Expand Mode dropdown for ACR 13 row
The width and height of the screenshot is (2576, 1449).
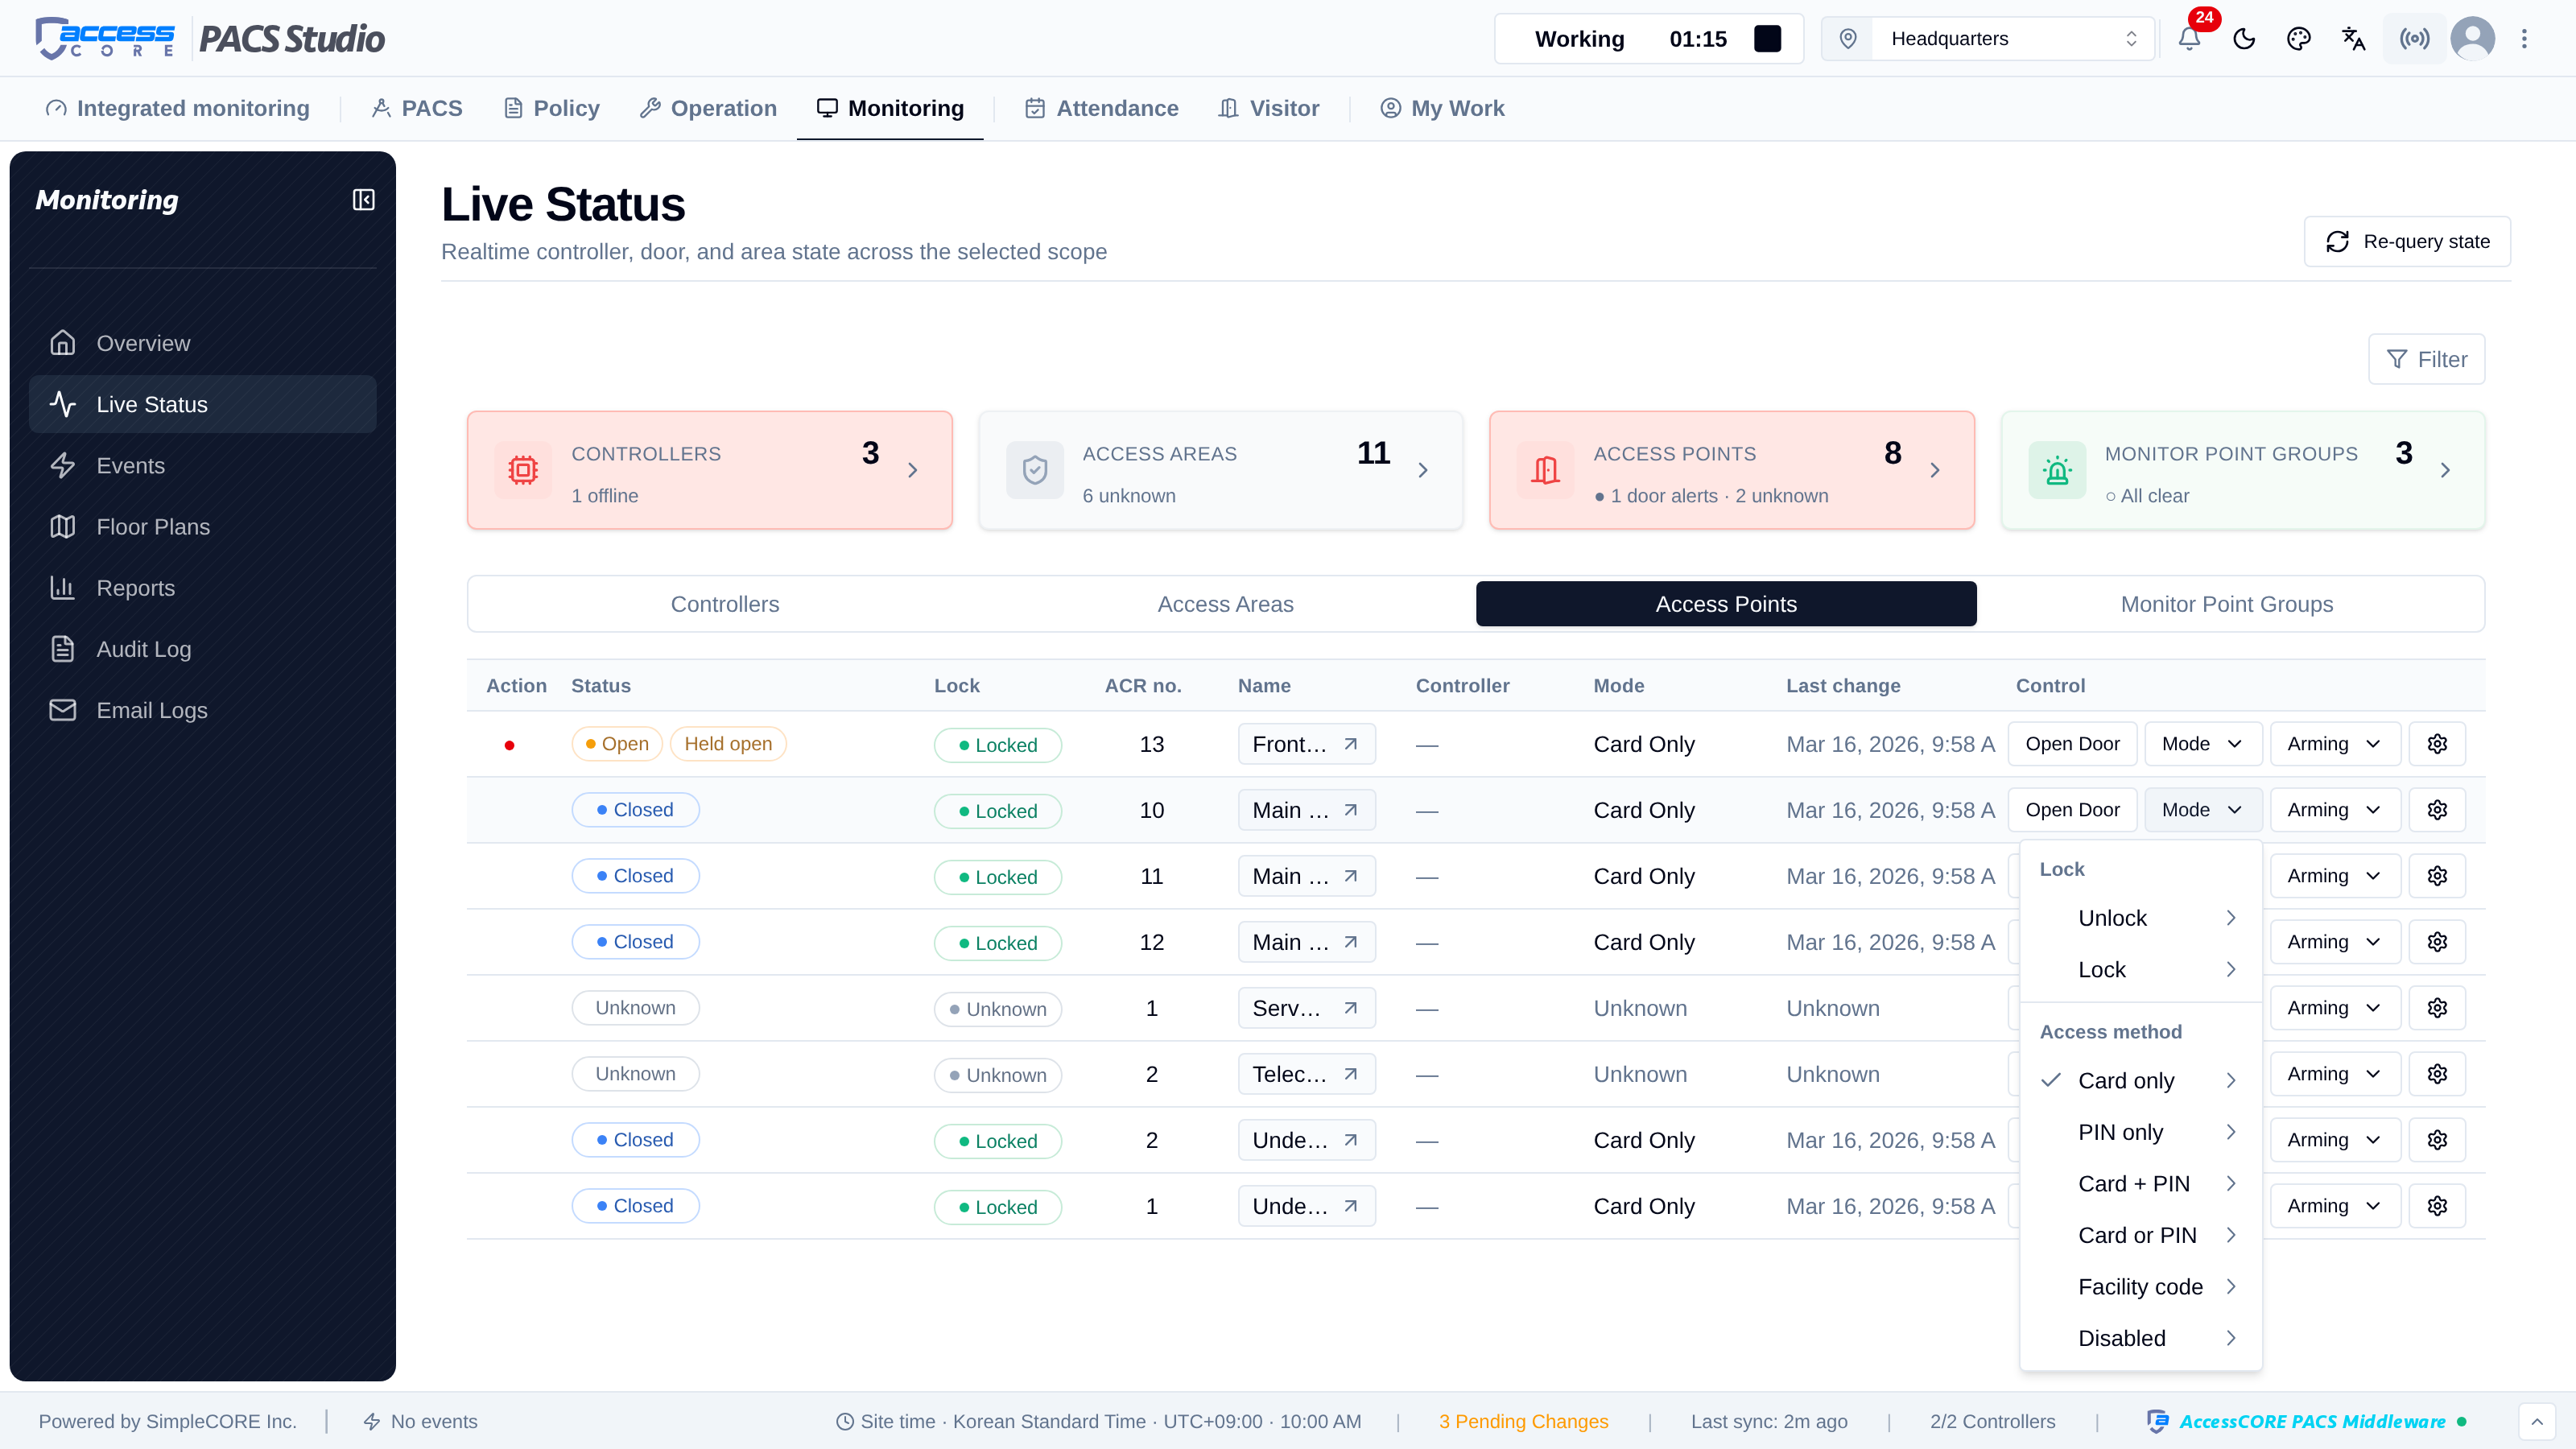2203,744
